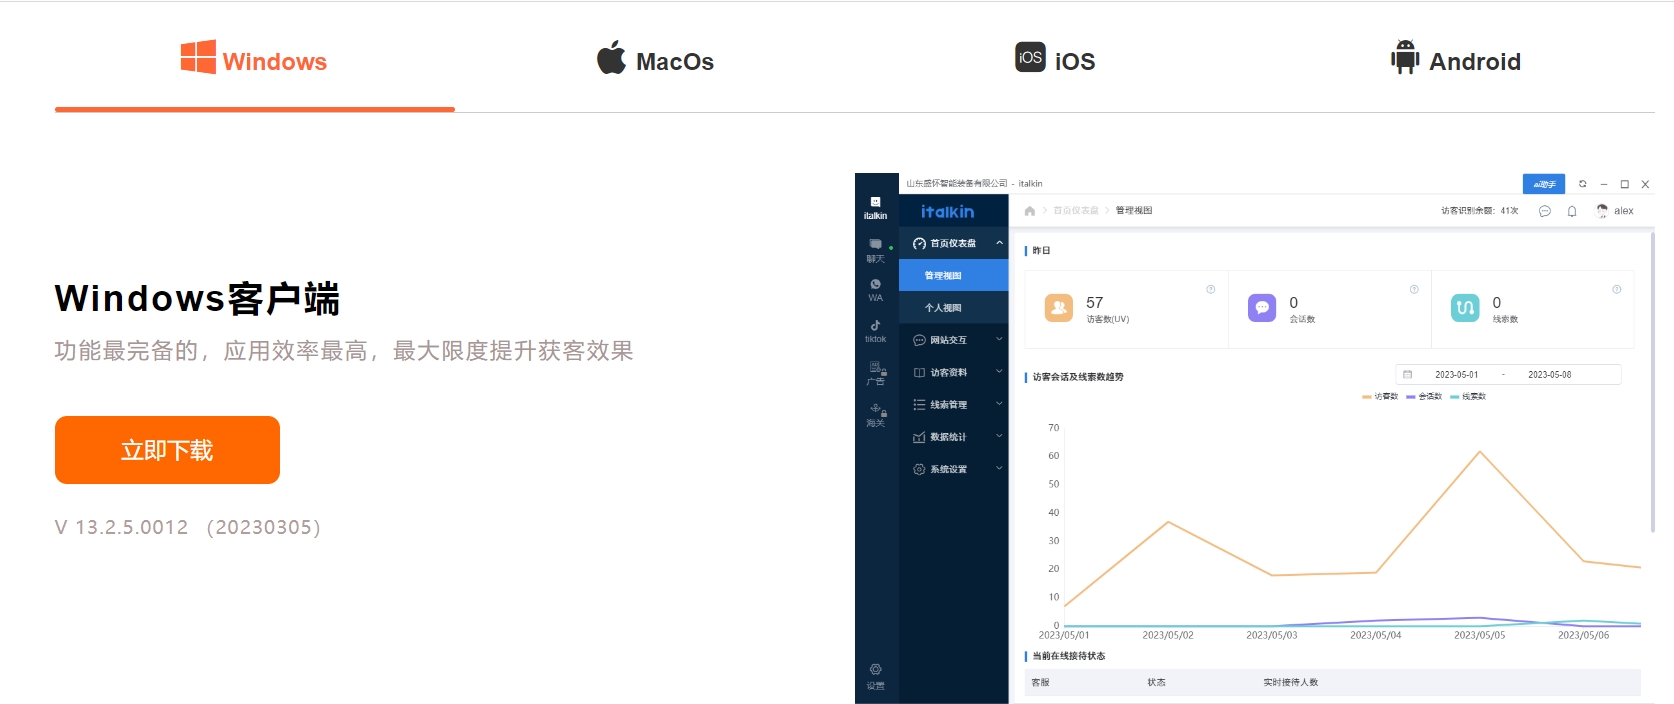
Task: Click the home breadcrumb icon
Action: pyautogui.click(x=1029, y=211)
